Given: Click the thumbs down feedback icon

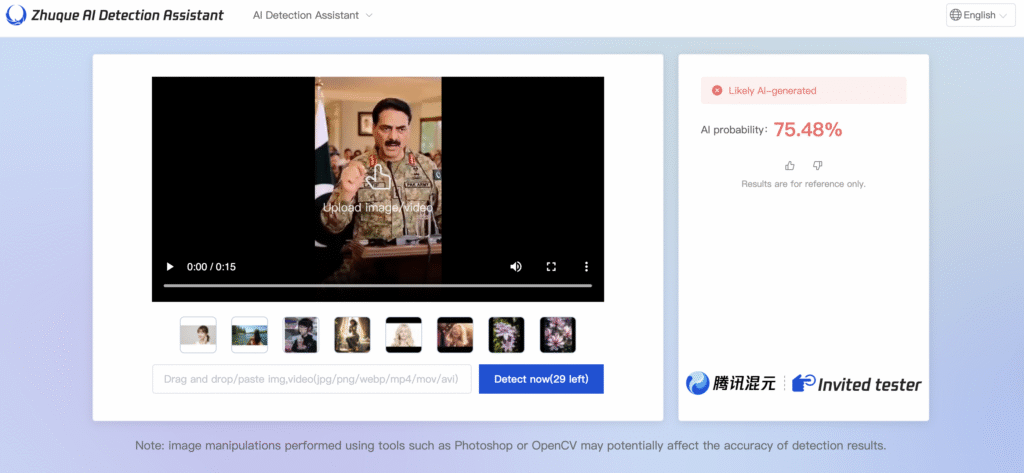Looking at the screenshot, I should click(817, 165).
